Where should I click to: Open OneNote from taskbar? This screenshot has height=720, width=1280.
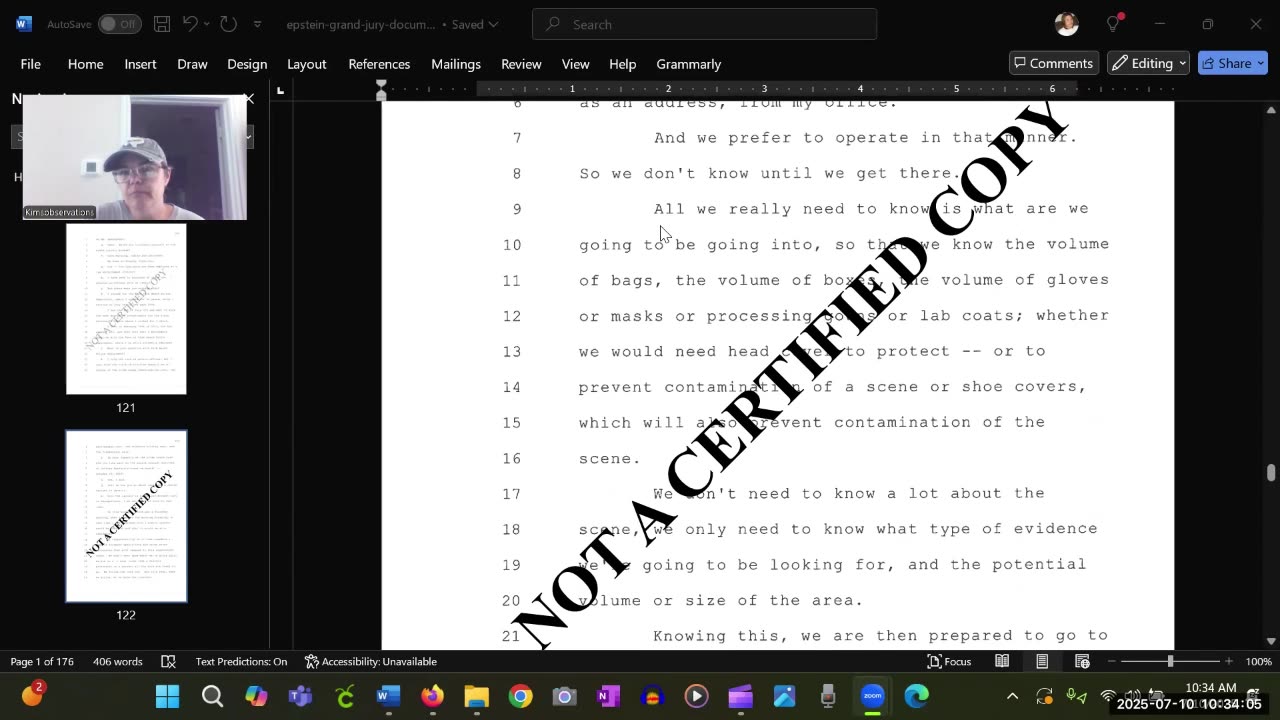[608, 696]
